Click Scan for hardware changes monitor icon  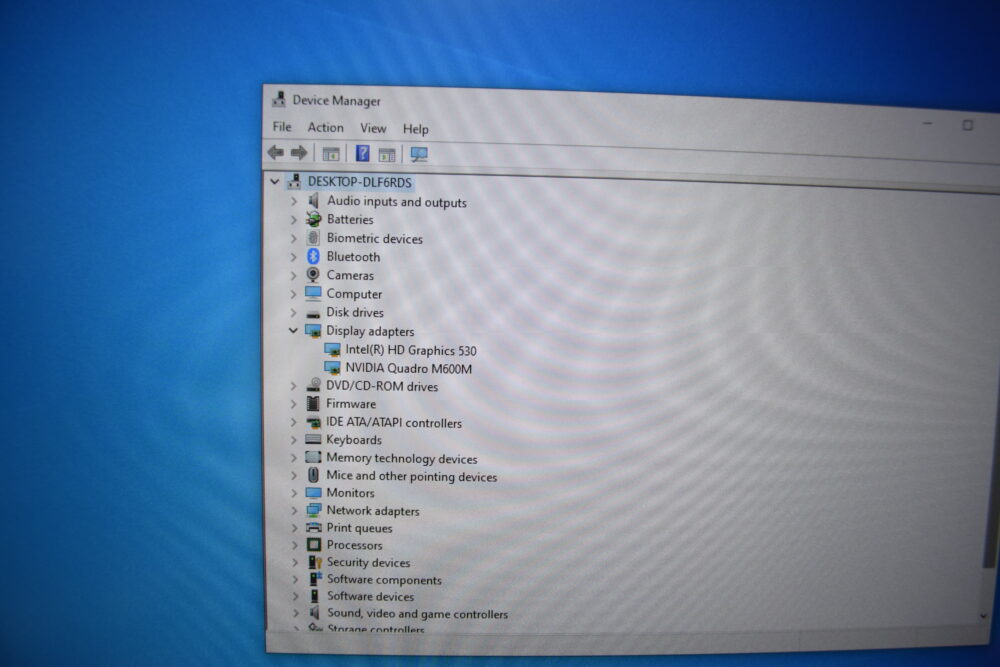[x=419, y=154]
